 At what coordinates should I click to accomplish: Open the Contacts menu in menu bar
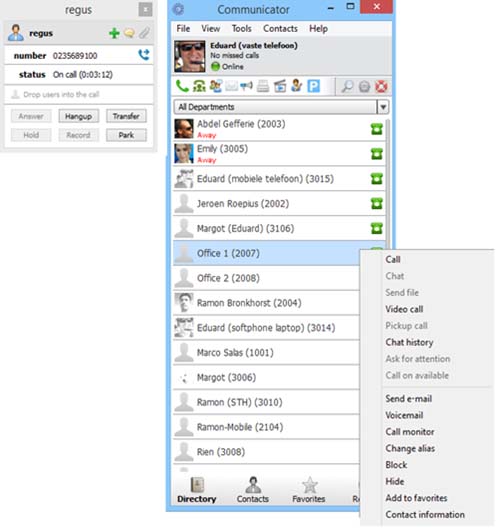[x=280, y=29]
